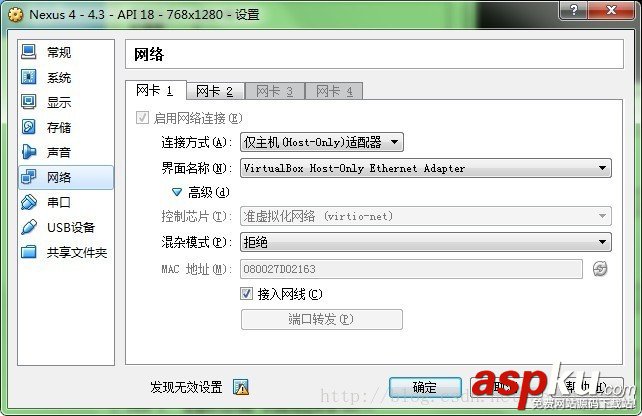Viewport: 642px width, 416px height.
Task: Toggle the 启用网络连接 checkbox
Action: coord(142,118)
